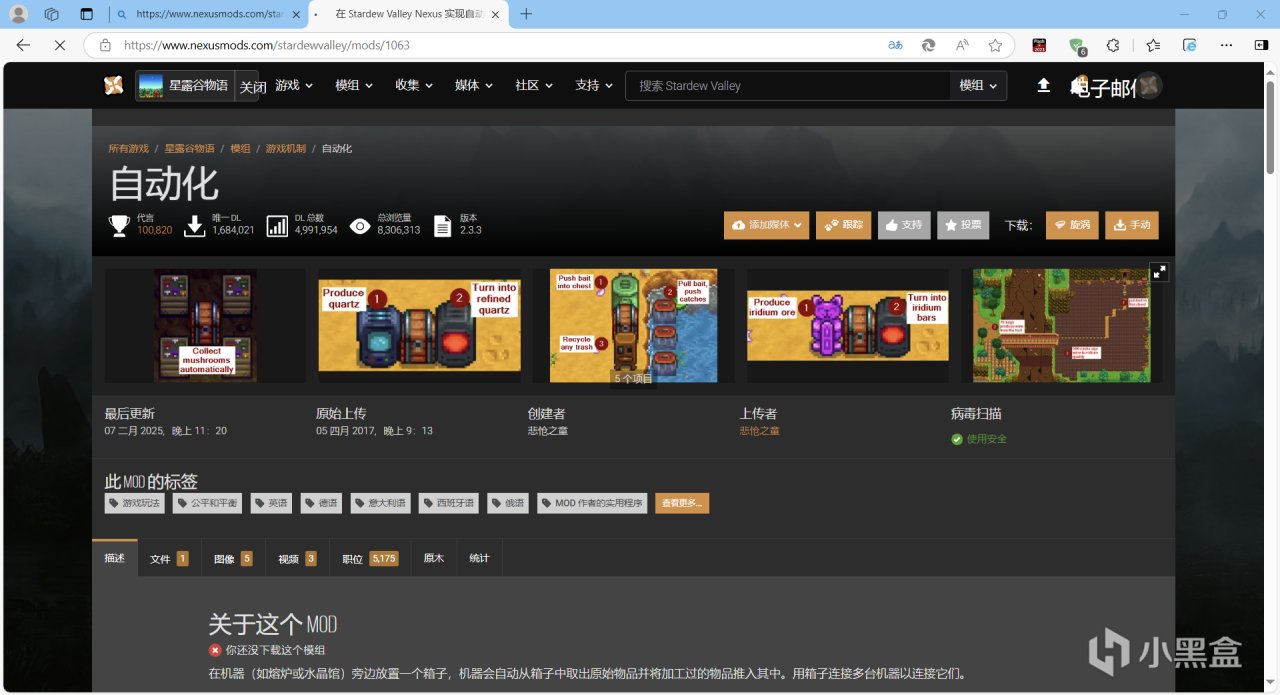Download using the 手动 button
The image size is (1280, 695).
tap(1132, 225)
